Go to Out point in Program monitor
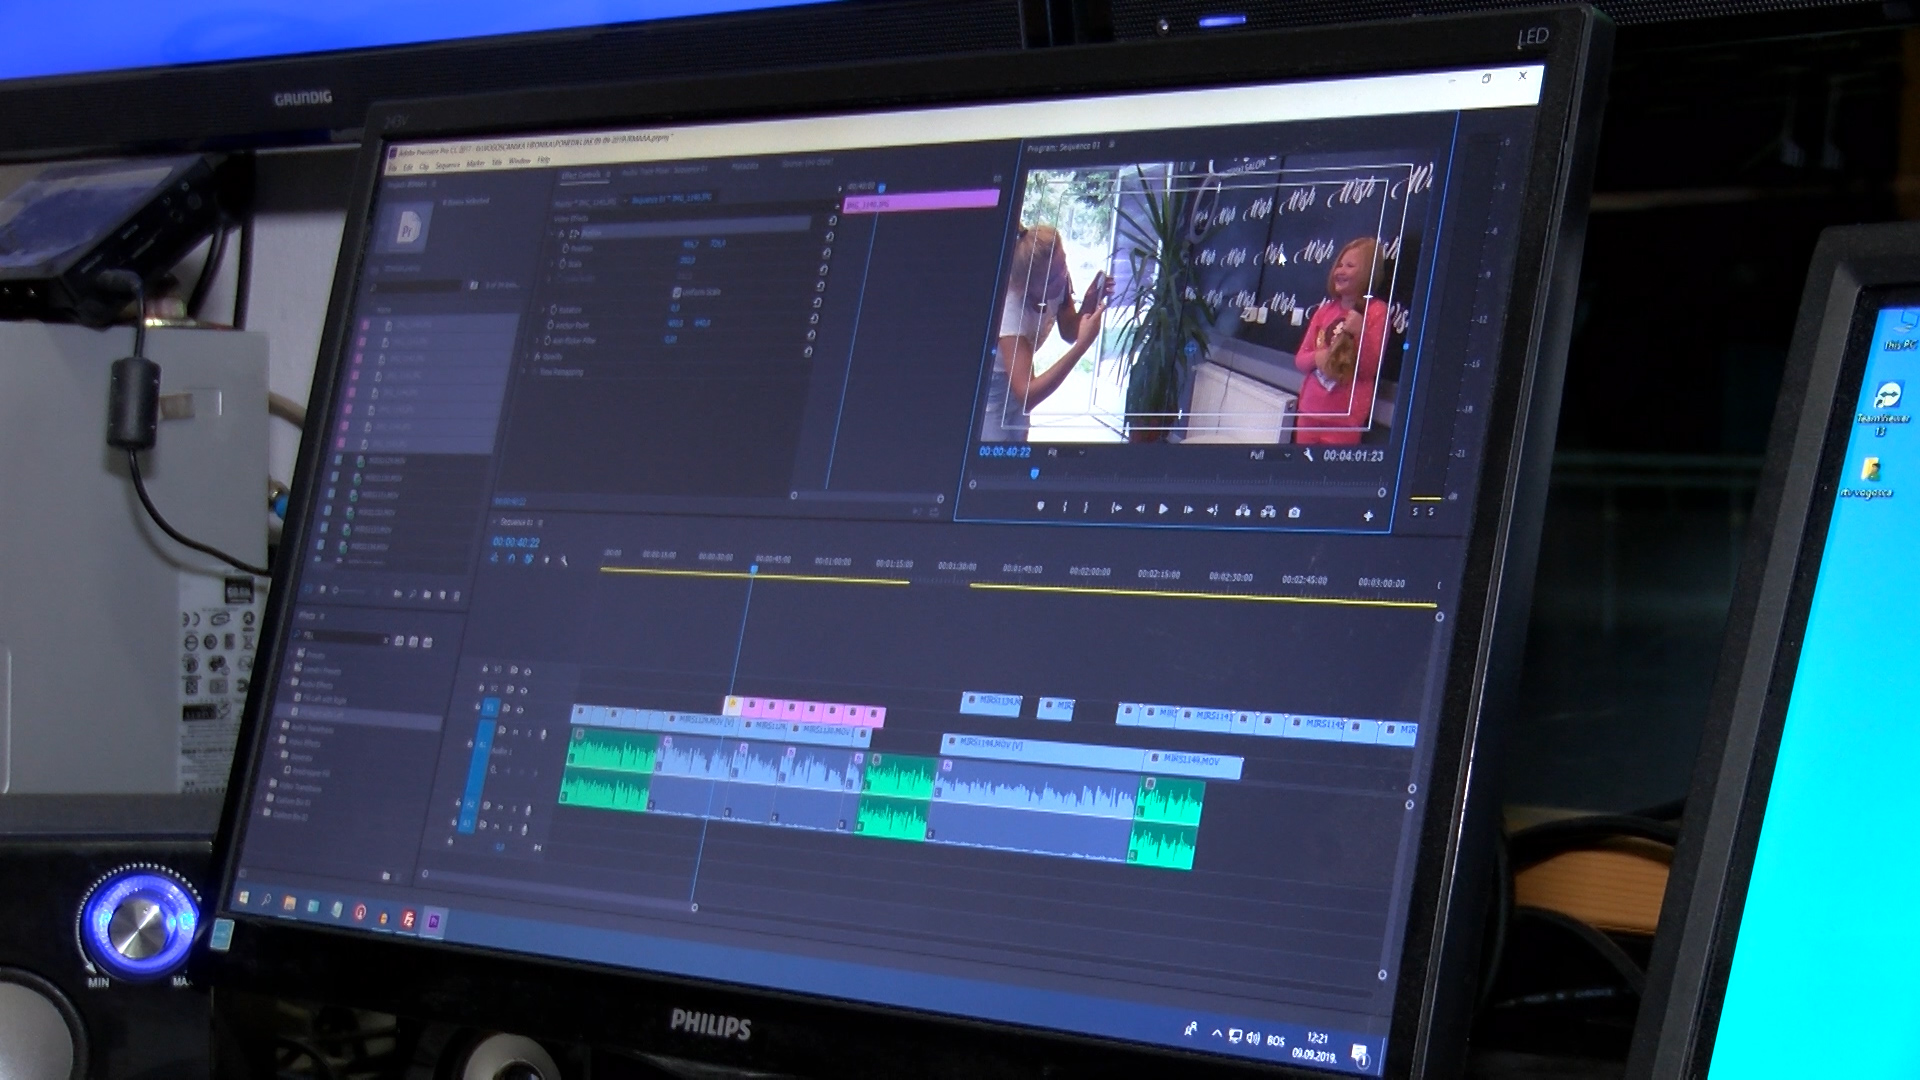 pyautogui.click(x=1212, y=510)
